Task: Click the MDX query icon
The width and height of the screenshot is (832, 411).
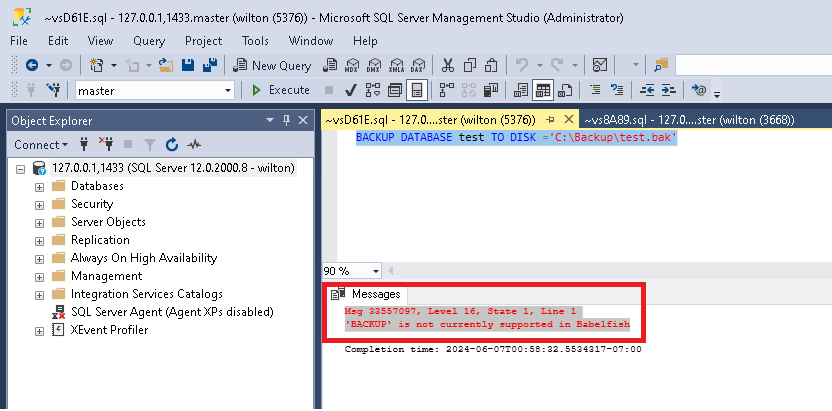Action: (351, 65)
